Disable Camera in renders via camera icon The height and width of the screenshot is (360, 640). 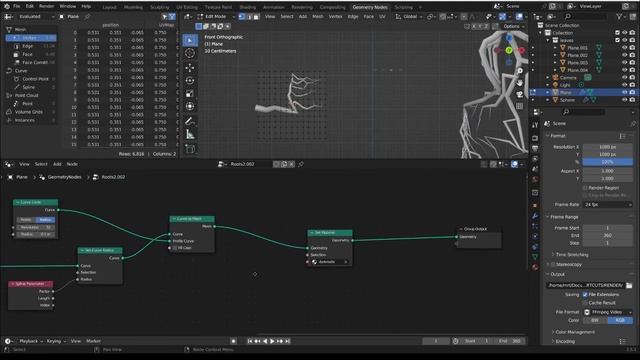[x=632, y=78]
